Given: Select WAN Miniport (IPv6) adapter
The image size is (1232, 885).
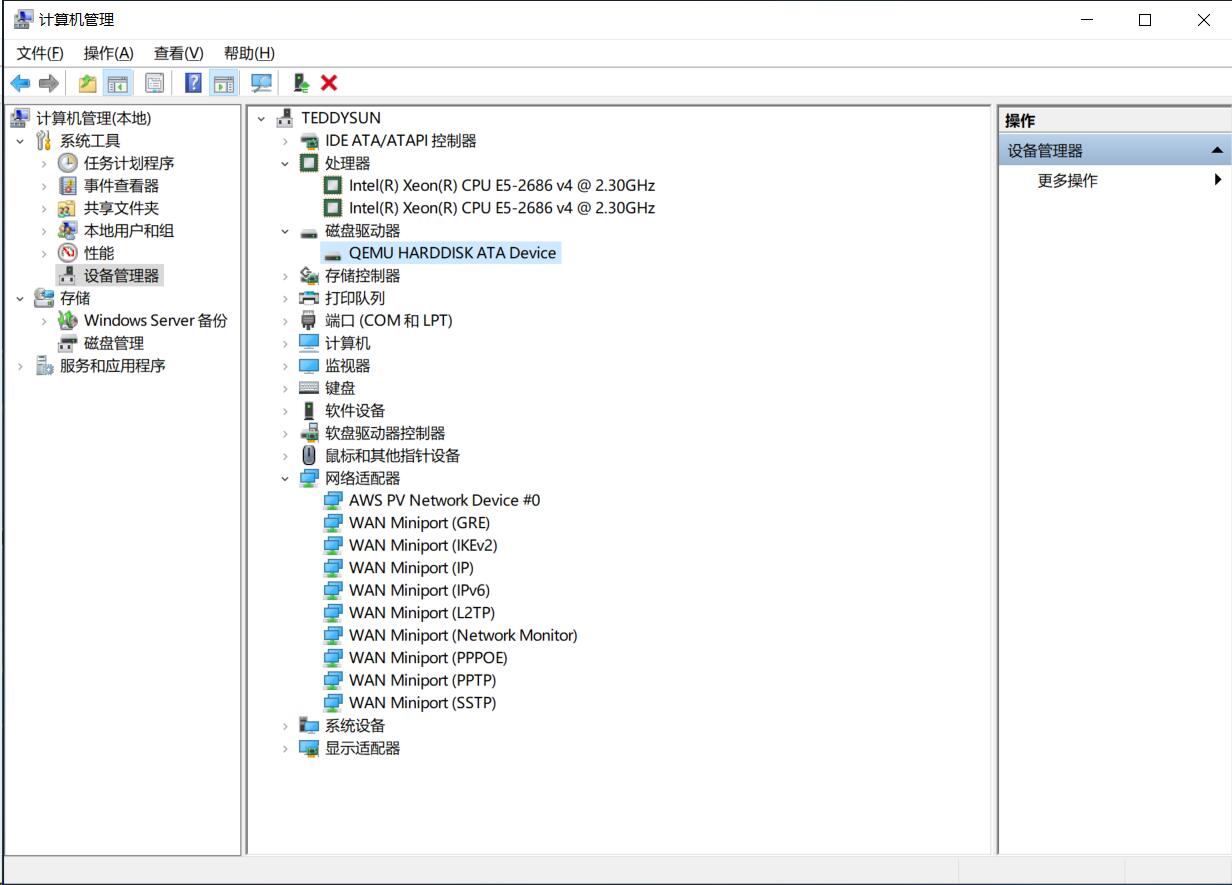Looking at the screenshot, I should tap(419, 590).
